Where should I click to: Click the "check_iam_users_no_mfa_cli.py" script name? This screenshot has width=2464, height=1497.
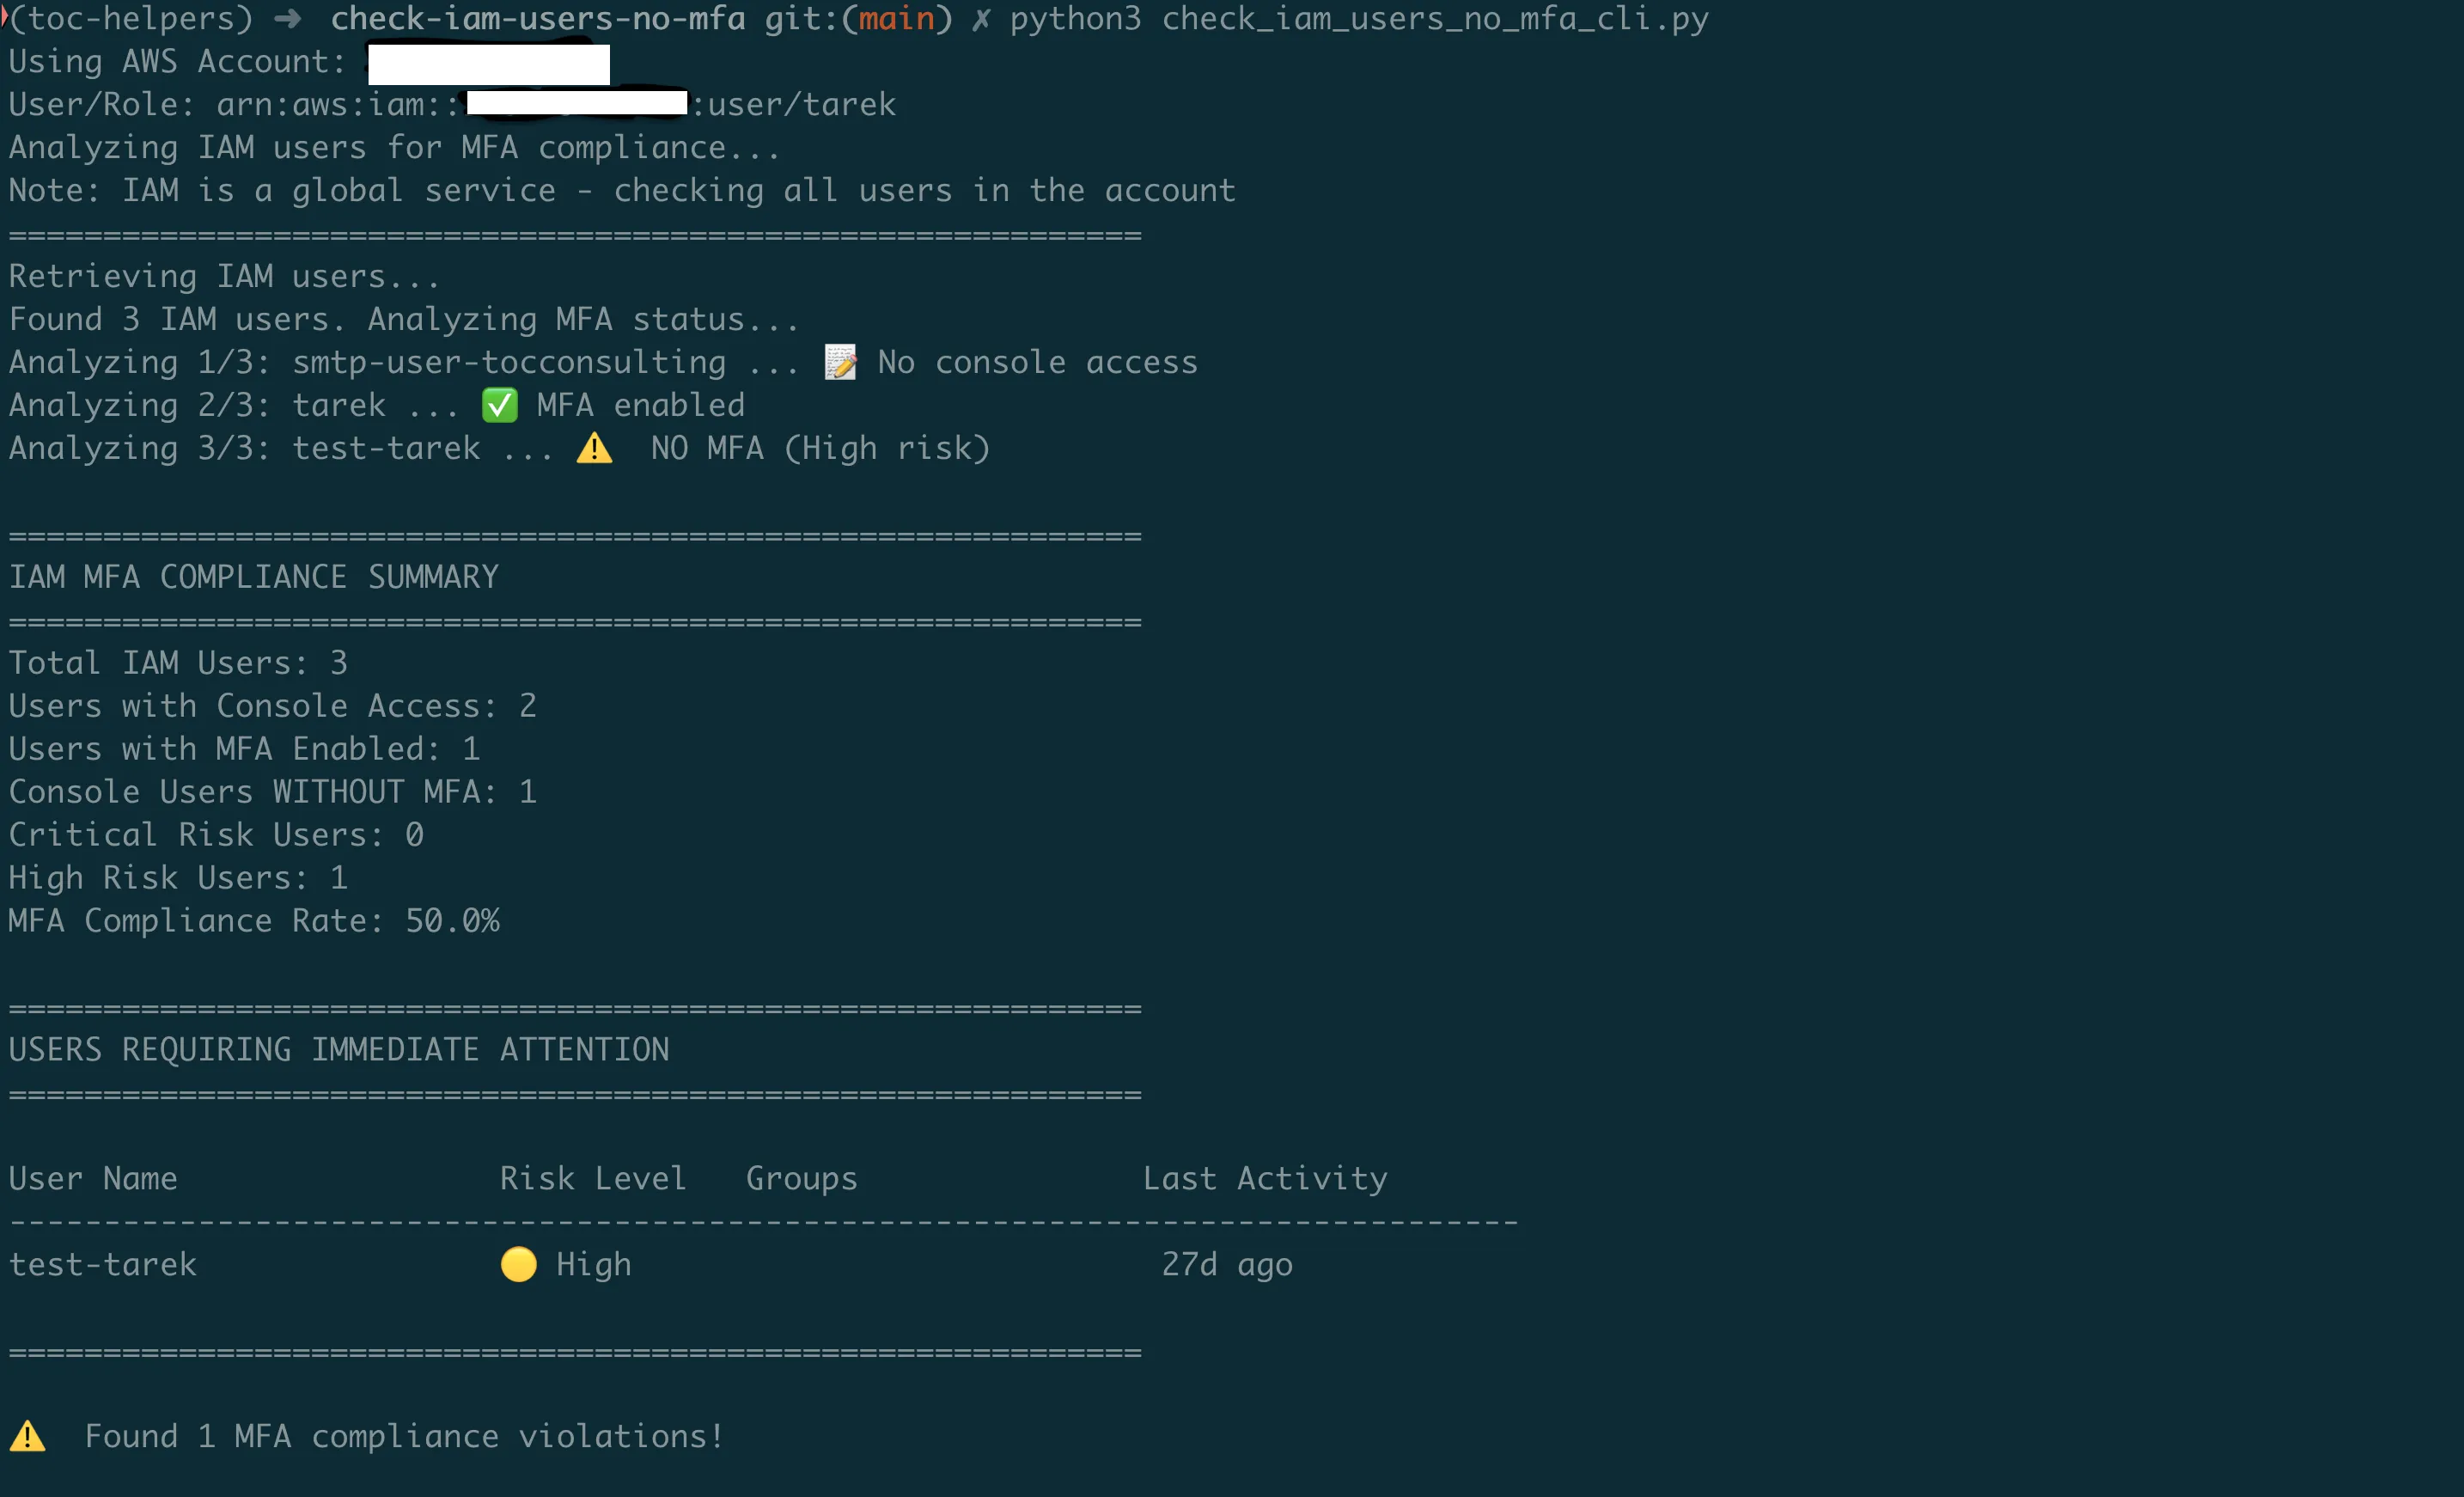1434,19
